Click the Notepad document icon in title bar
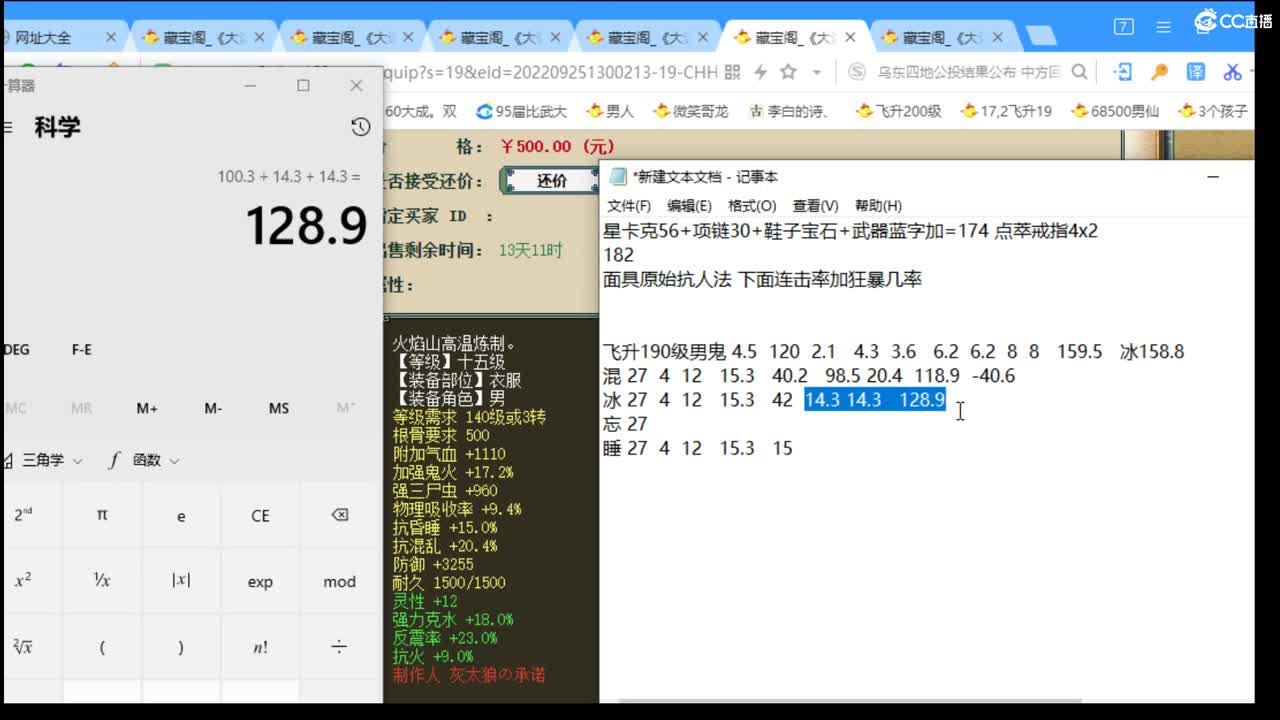The image size is (1280, 720). coord(618,176)
